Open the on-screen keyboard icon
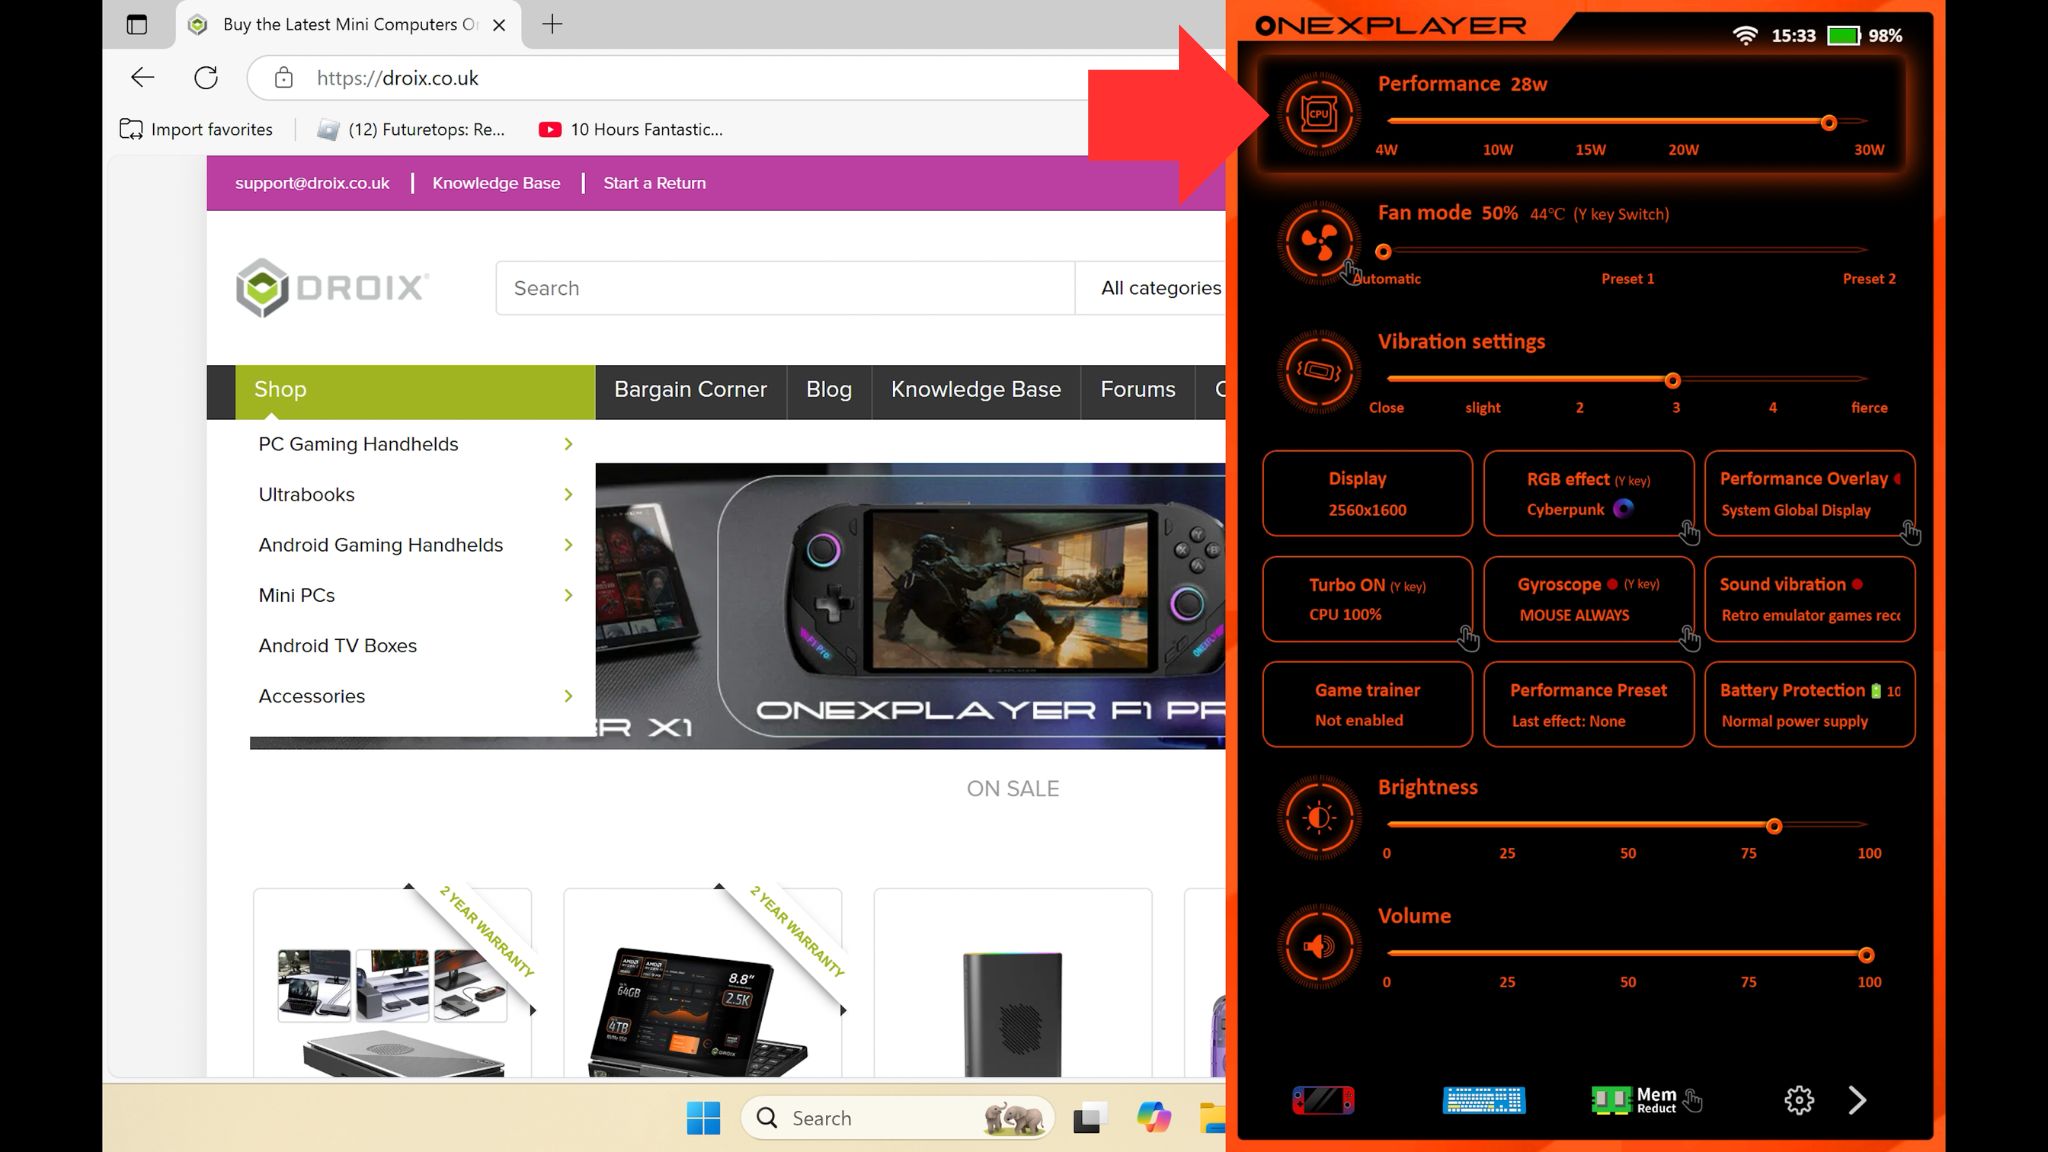The image size is (2048, 1152). pos(1484,1100)
